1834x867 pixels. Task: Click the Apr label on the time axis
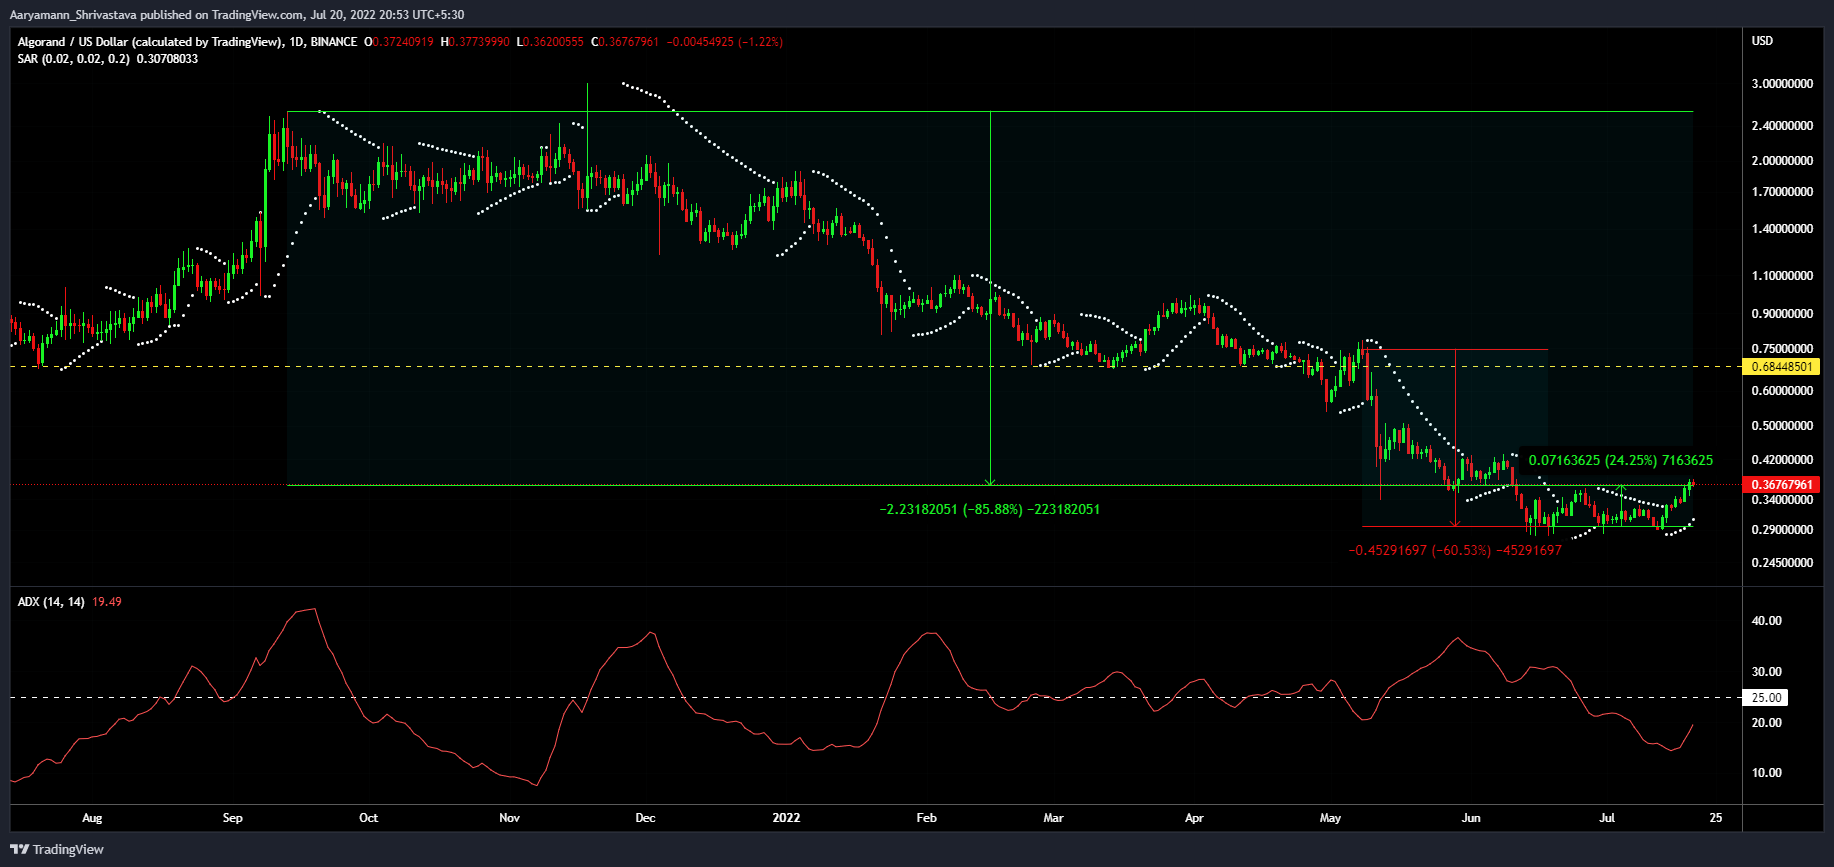click(x=1194, y=818)
